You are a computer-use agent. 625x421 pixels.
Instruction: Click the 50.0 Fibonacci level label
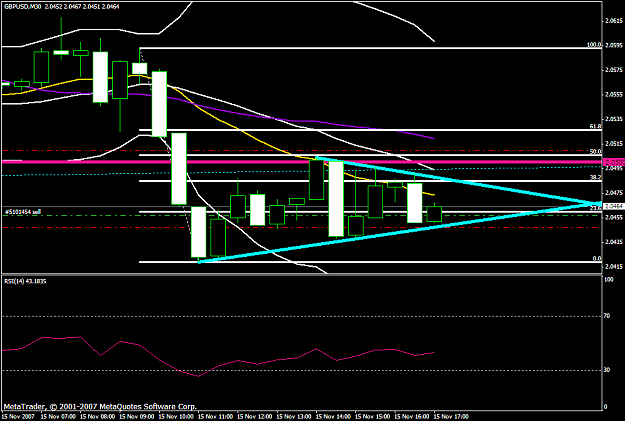pos(595,151)
